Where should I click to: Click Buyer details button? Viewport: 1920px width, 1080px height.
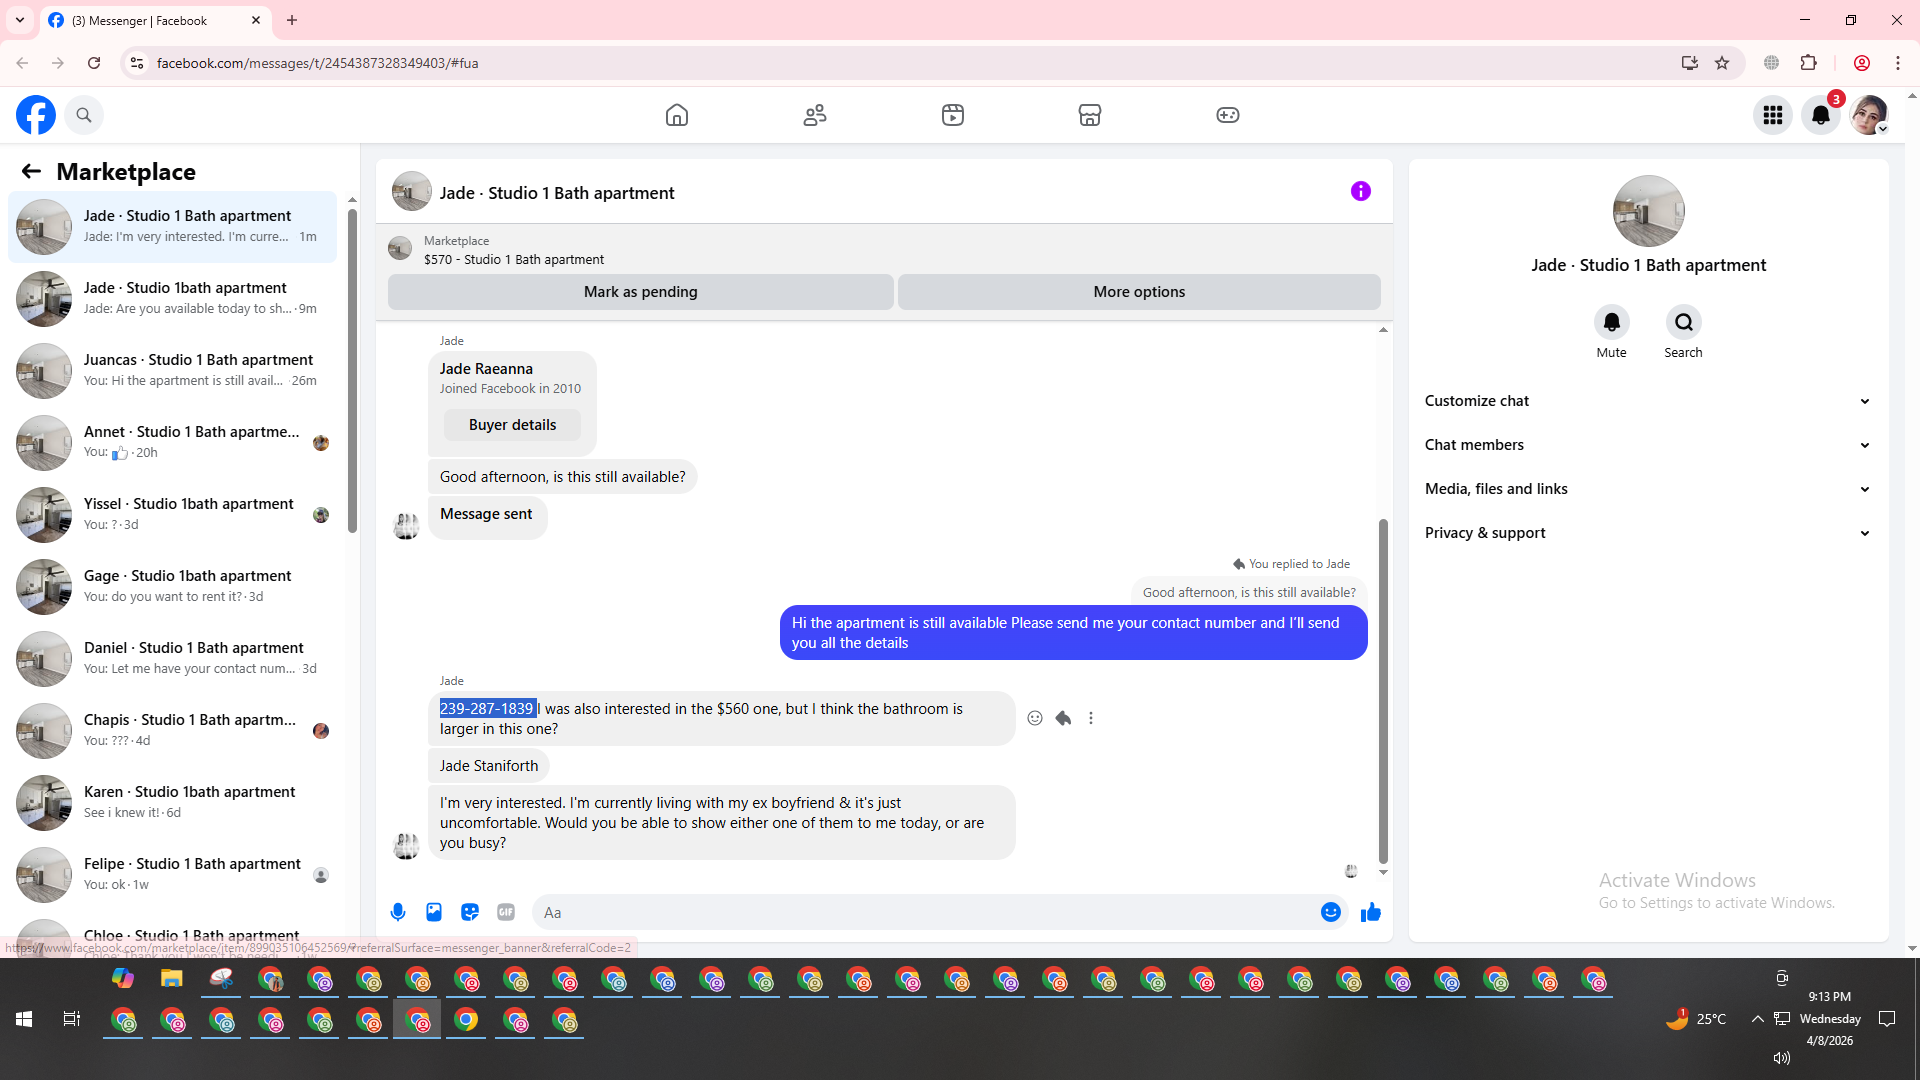pyautogui.click(x=512, y=425)
